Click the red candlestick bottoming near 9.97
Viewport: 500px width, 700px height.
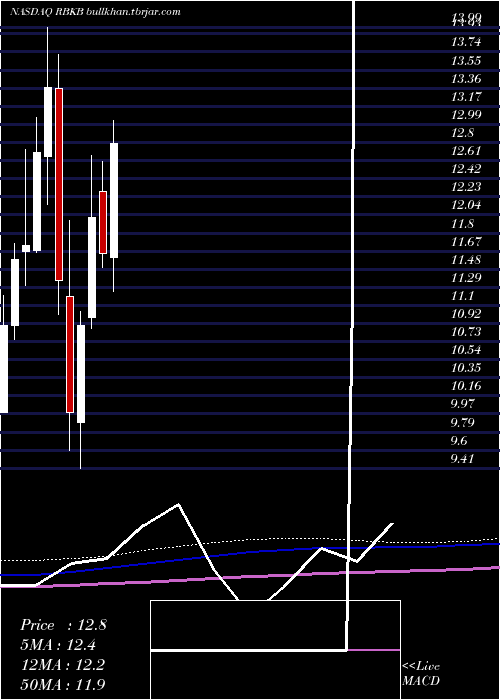pos(70,354)
